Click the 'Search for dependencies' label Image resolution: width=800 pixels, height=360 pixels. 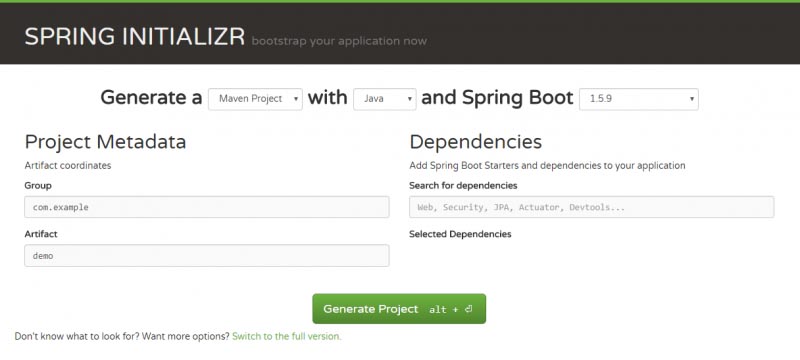point(463,186)
